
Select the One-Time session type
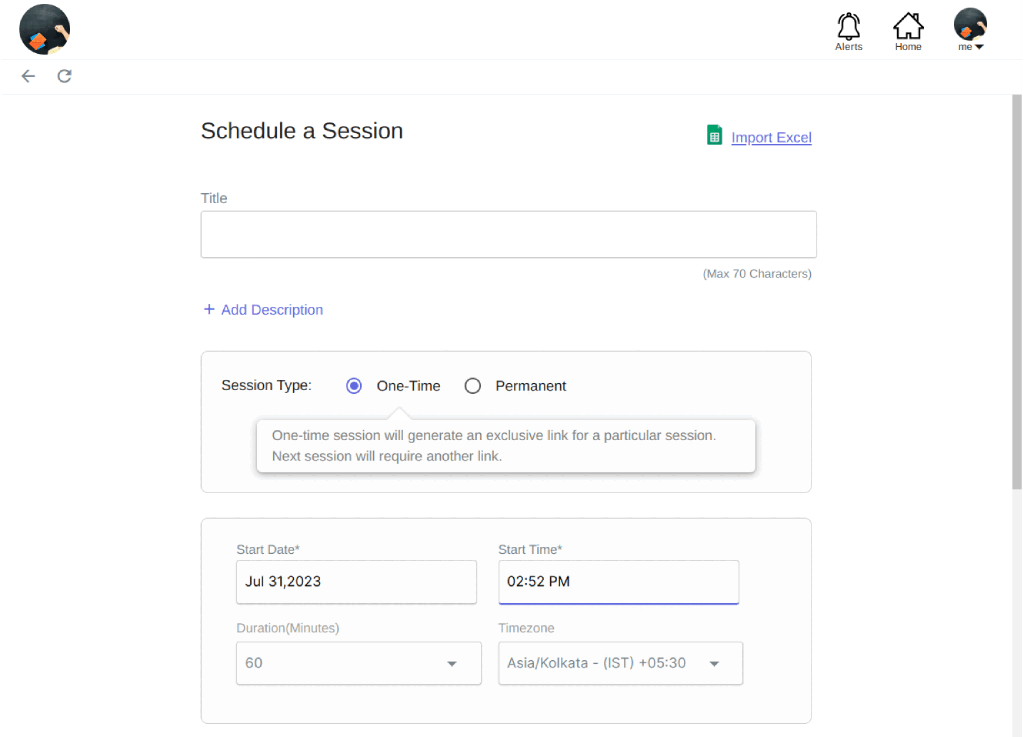(354, 386)
